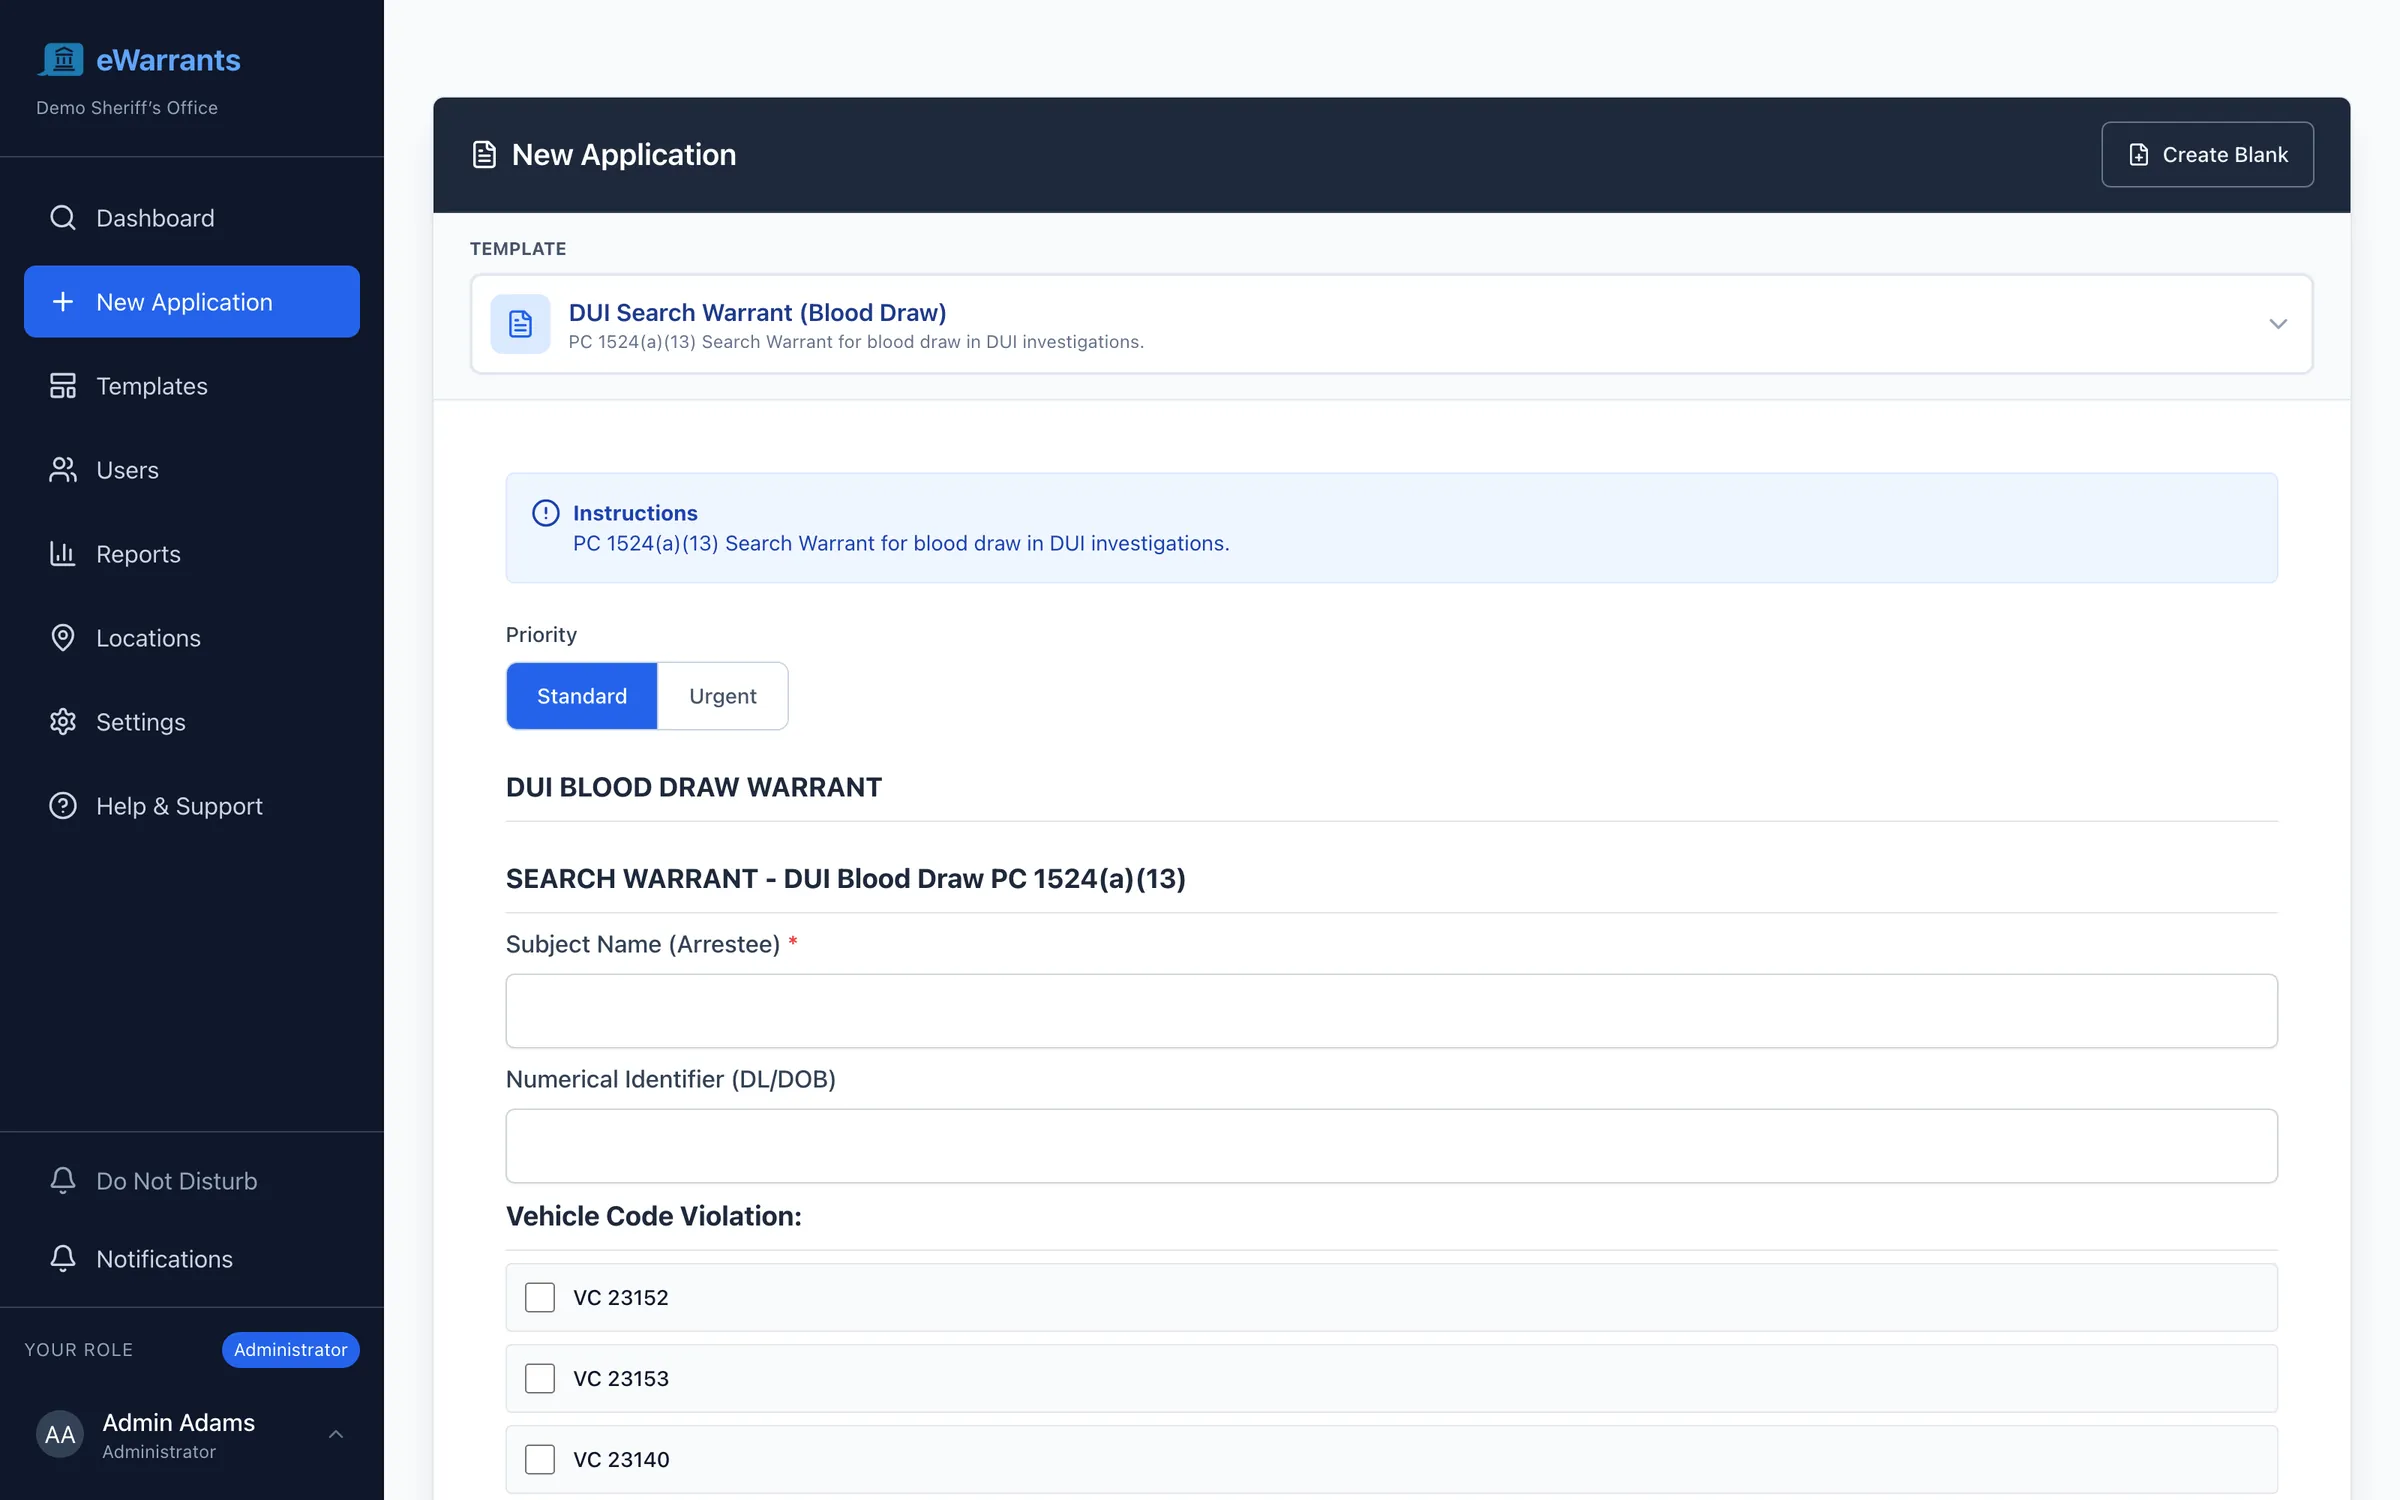Click the Instructions info circle icon
This screenshot has height=1500, width=2400.
pyautogui.click(x=546, y=513)
